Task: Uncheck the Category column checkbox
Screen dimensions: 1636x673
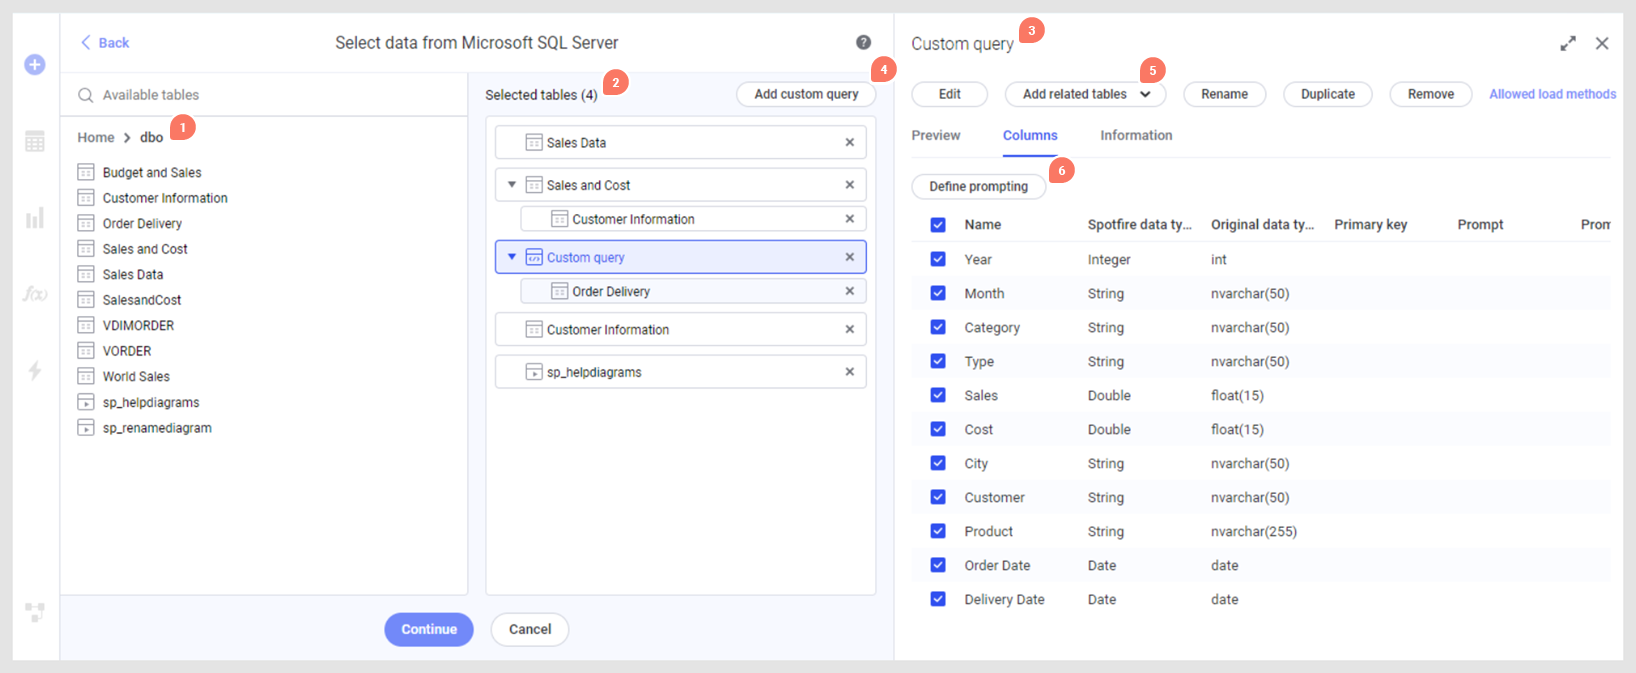Action: pos(938,327)
